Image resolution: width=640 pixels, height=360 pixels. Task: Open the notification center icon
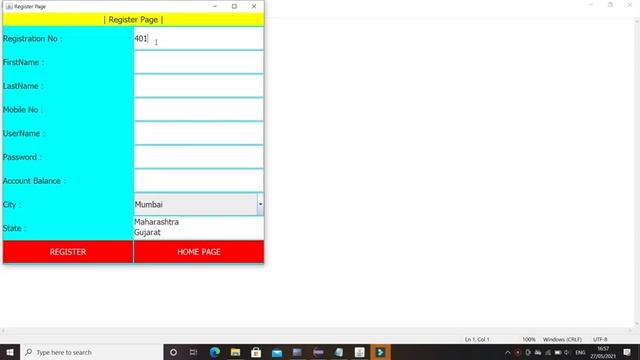pyautogui.click(x=627, y=353)
